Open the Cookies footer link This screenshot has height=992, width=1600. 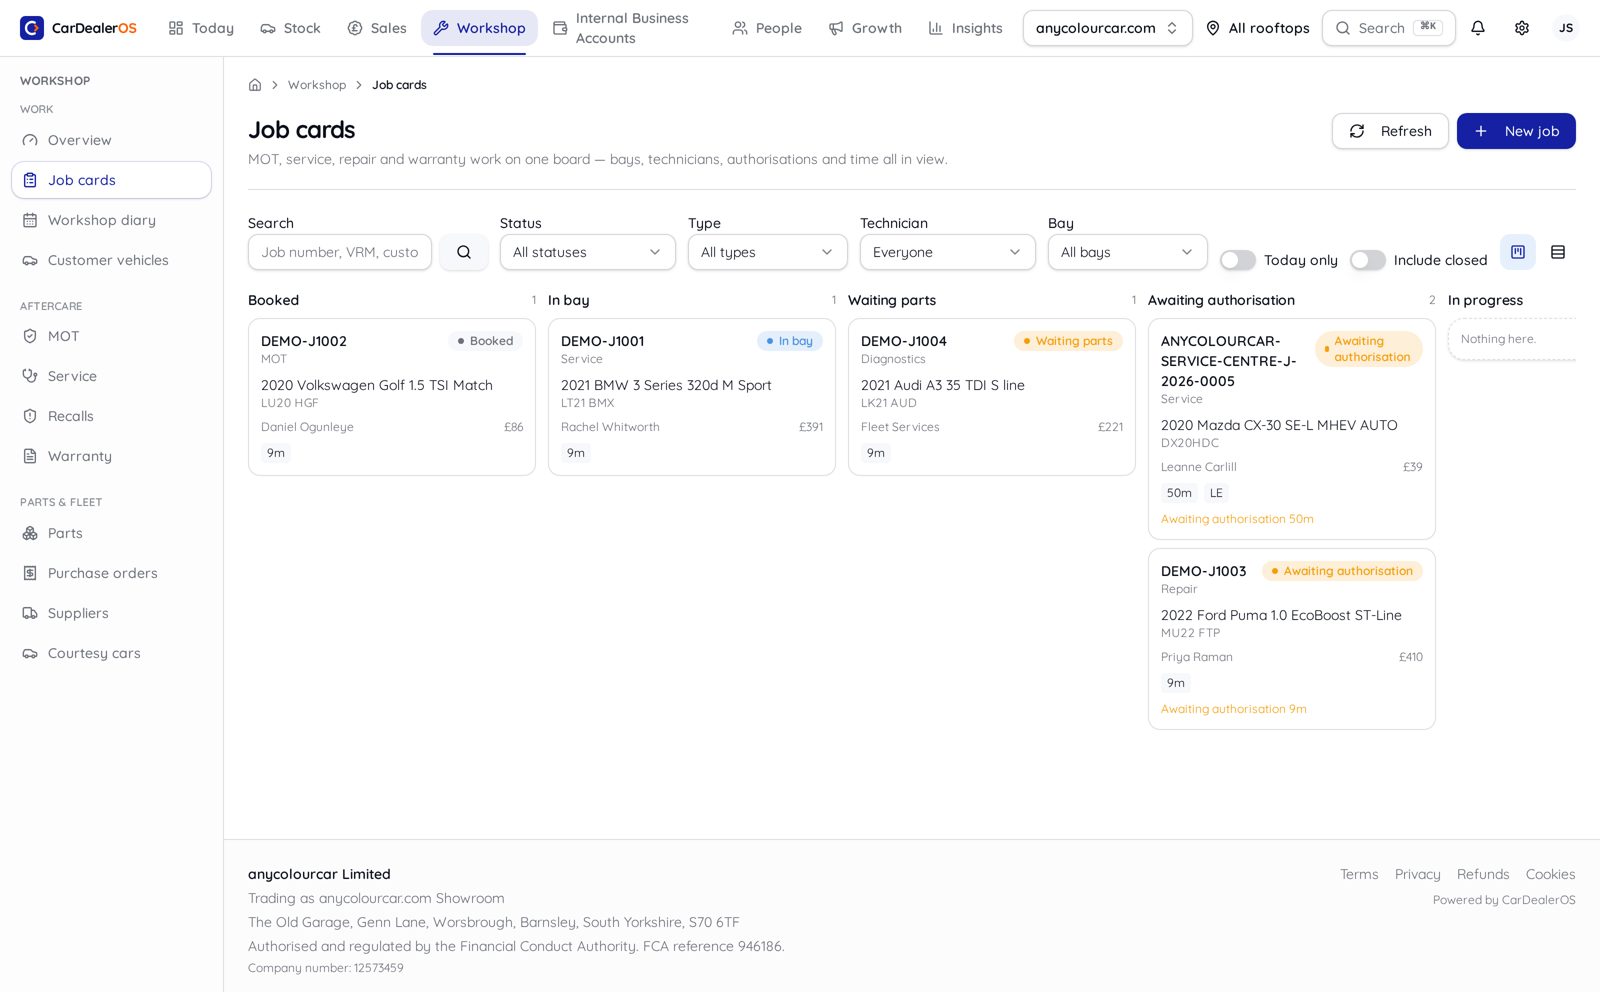point(1551,874)
